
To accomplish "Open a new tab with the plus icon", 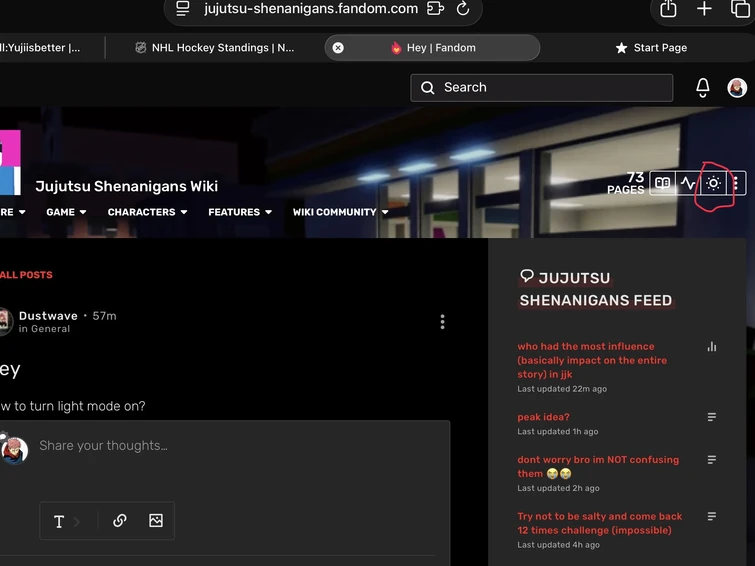I will coord(704,8).
